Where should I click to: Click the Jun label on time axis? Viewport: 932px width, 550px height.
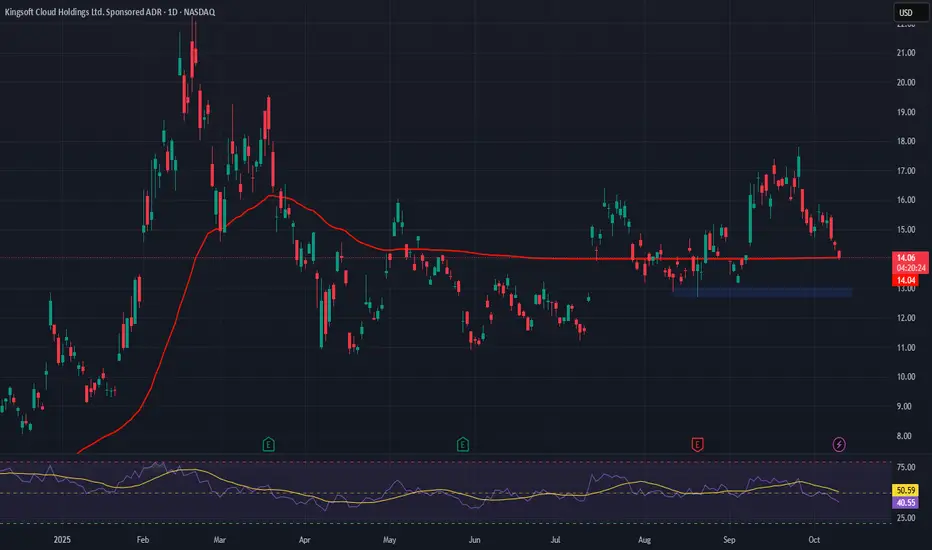(474, 540)
